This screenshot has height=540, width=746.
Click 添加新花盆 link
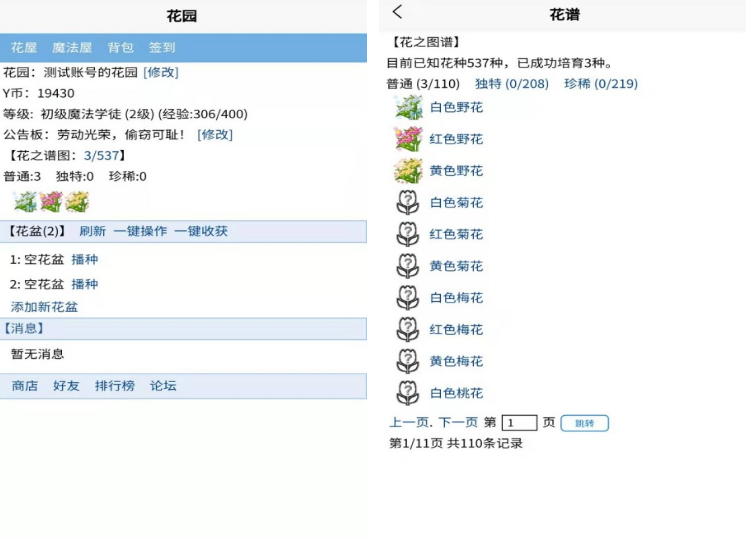(x=44, y=307)
